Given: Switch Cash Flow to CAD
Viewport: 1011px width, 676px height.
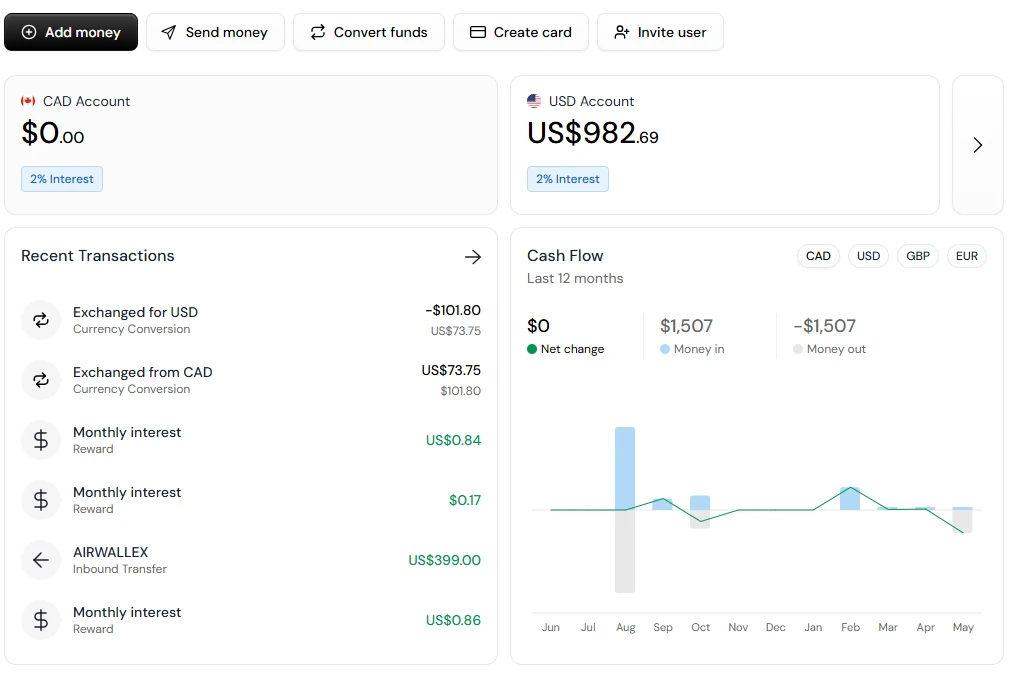Looking at the screenshot, I should 818,256.
